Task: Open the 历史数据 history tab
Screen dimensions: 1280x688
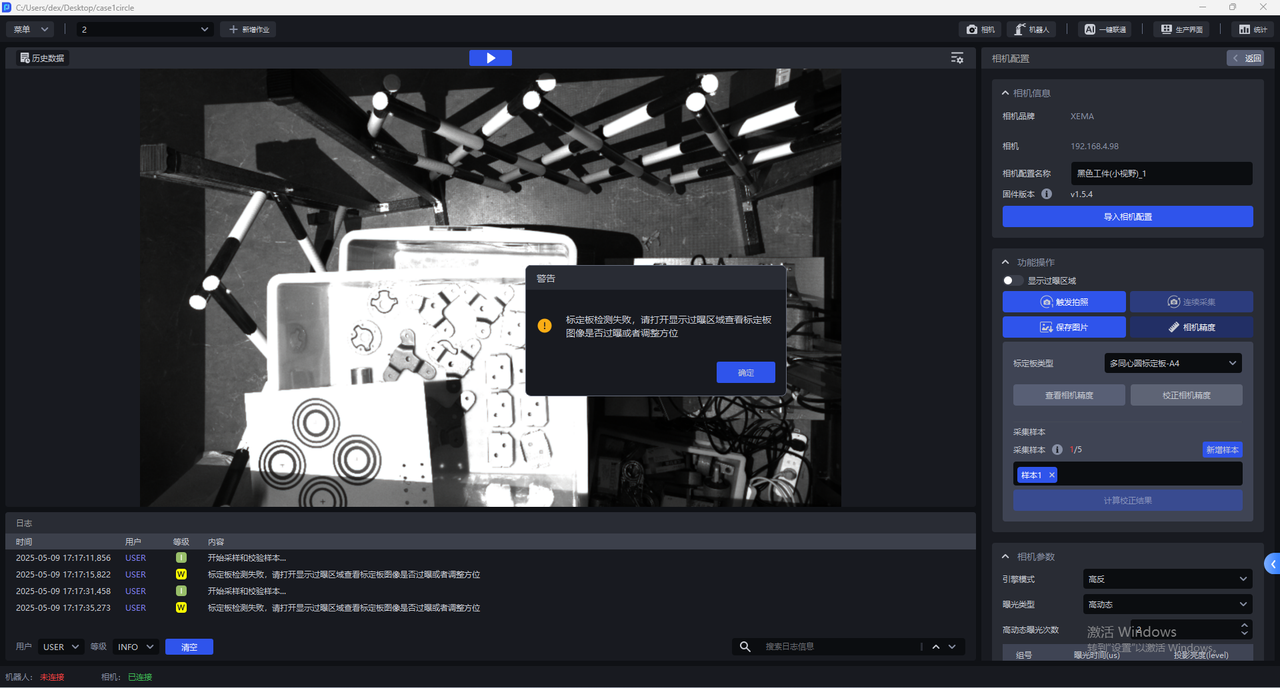Action: click(42, 58)
